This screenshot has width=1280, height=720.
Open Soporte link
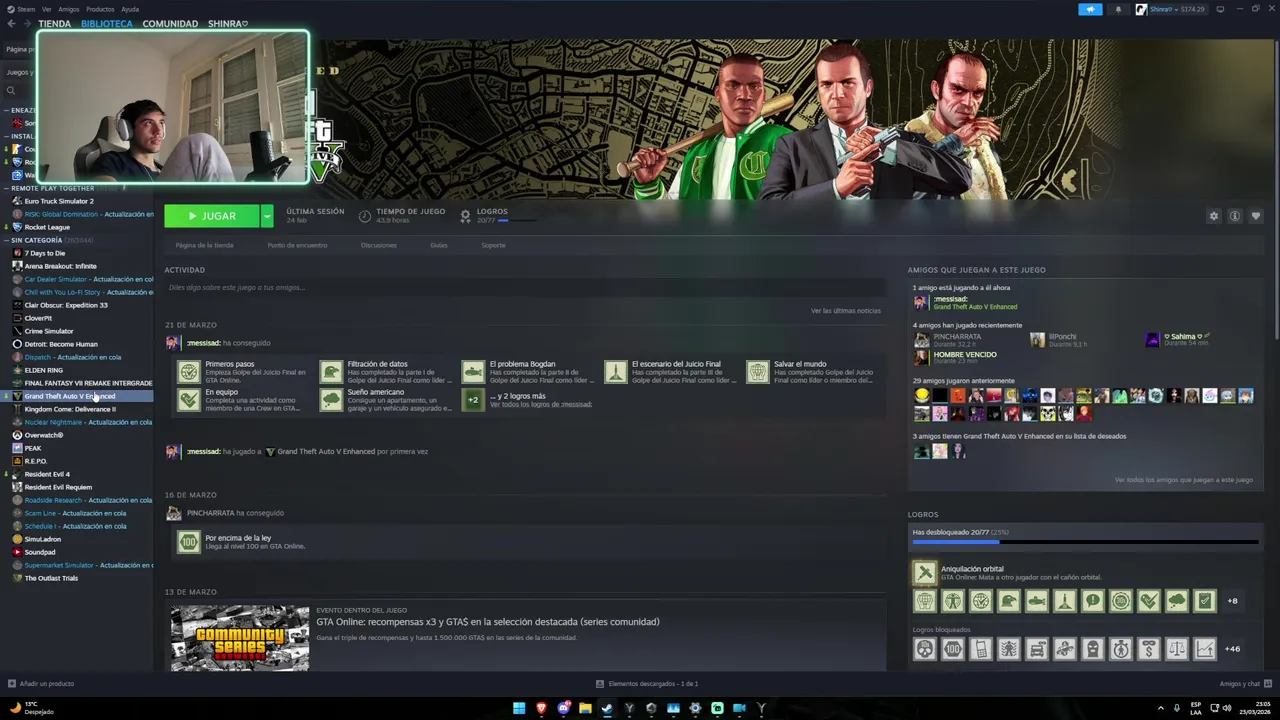click(493, 245)
